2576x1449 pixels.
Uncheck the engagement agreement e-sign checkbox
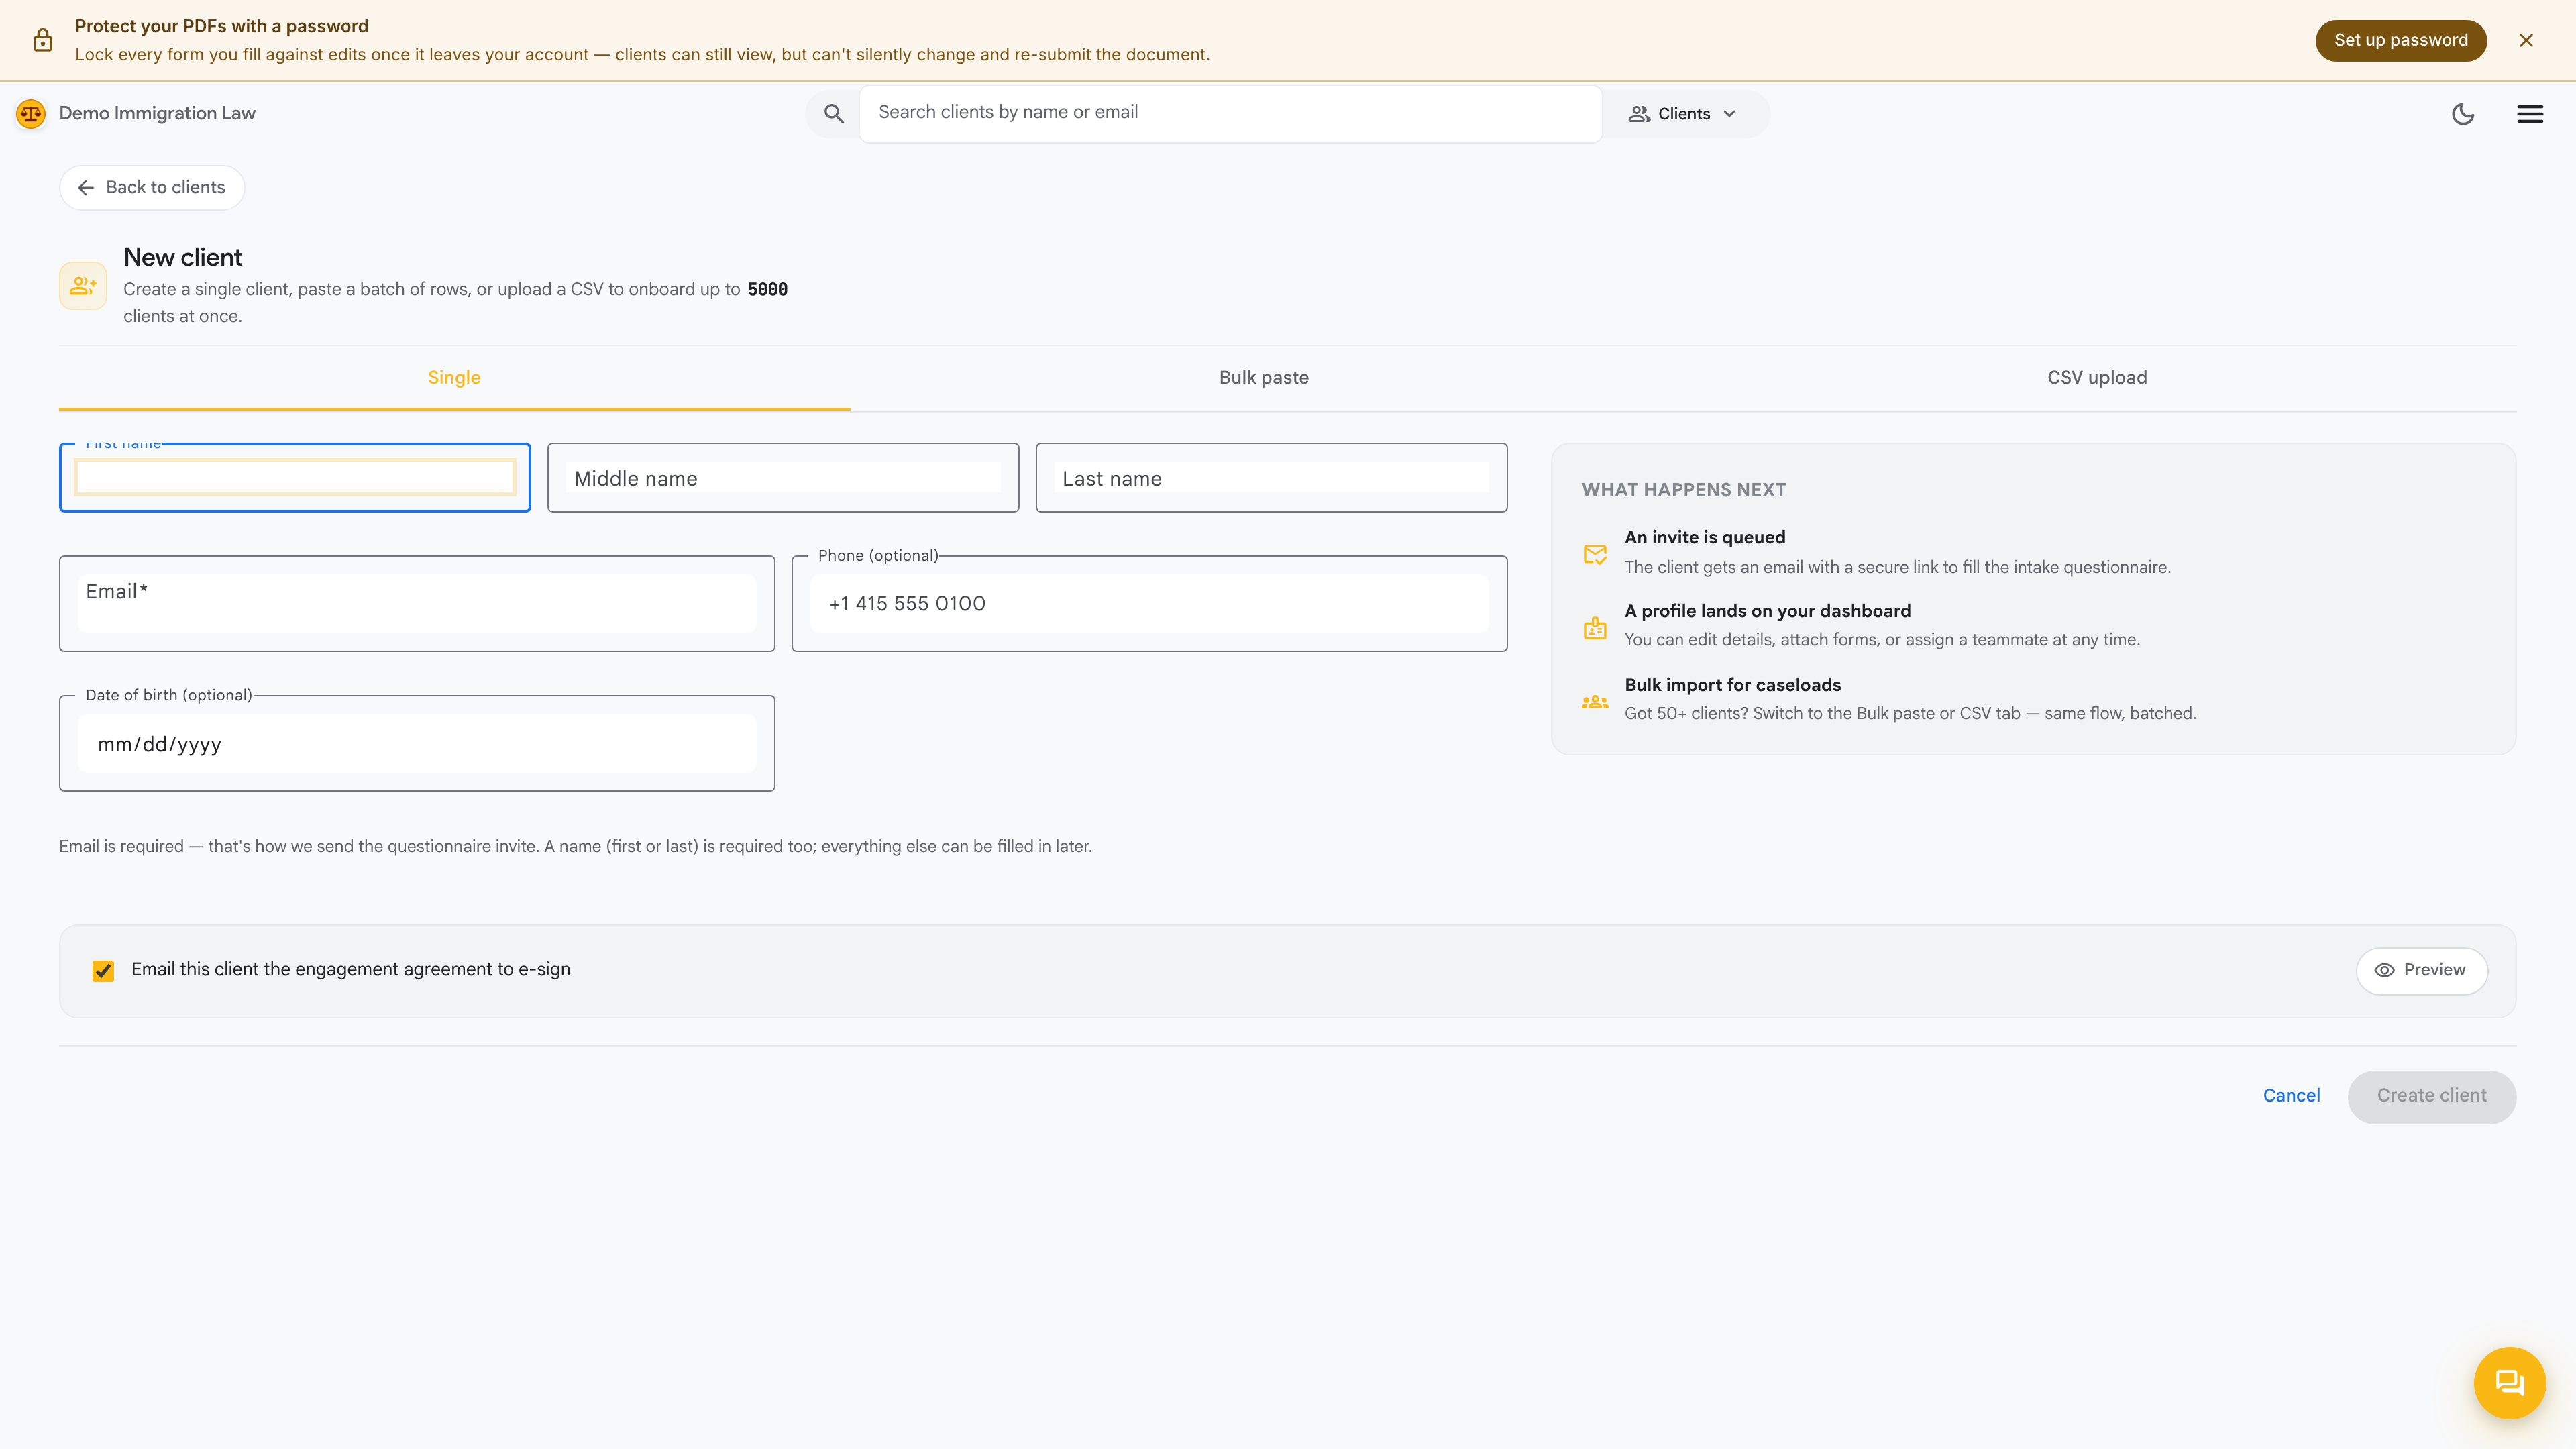[x=103, y=971]
